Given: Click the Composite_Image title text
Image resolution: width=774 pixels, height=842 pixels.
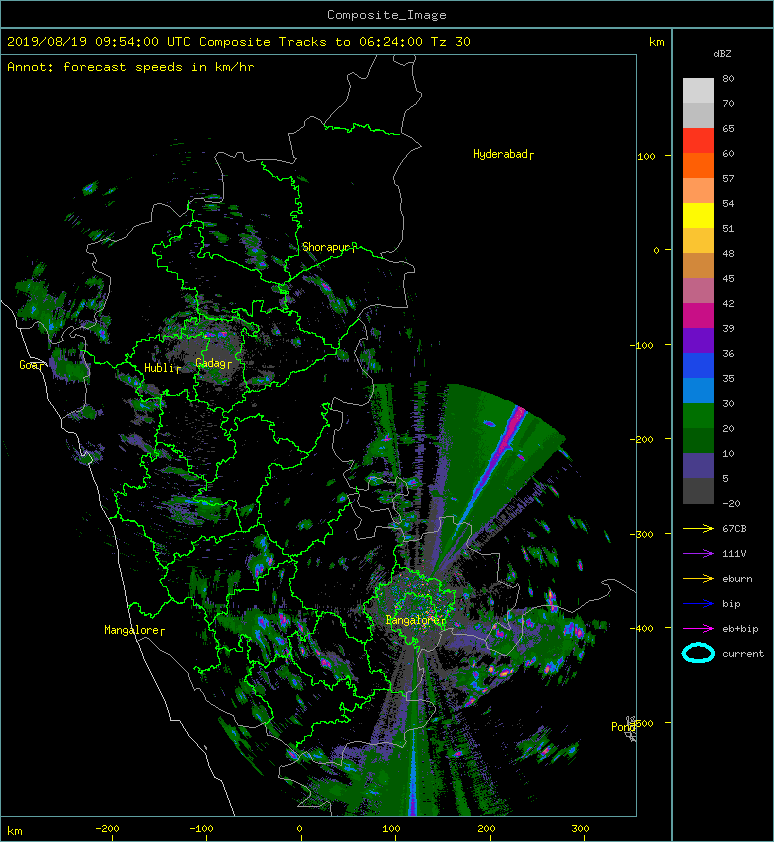Looking at the screenshot, I should click(x=387, y=15).
